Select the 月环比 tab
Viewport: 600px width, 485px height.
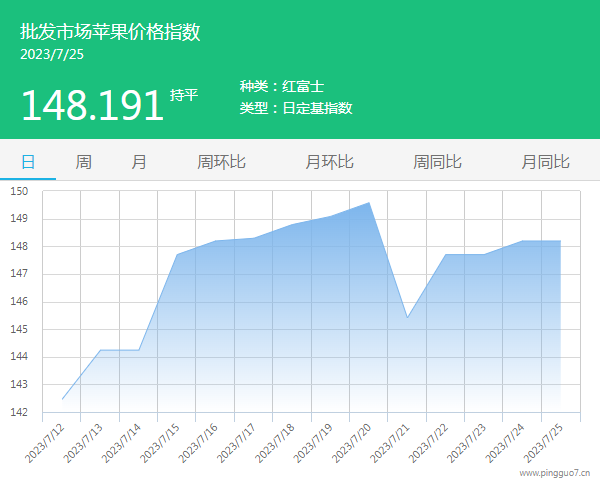pyautogui.click(x=329, y=161)
